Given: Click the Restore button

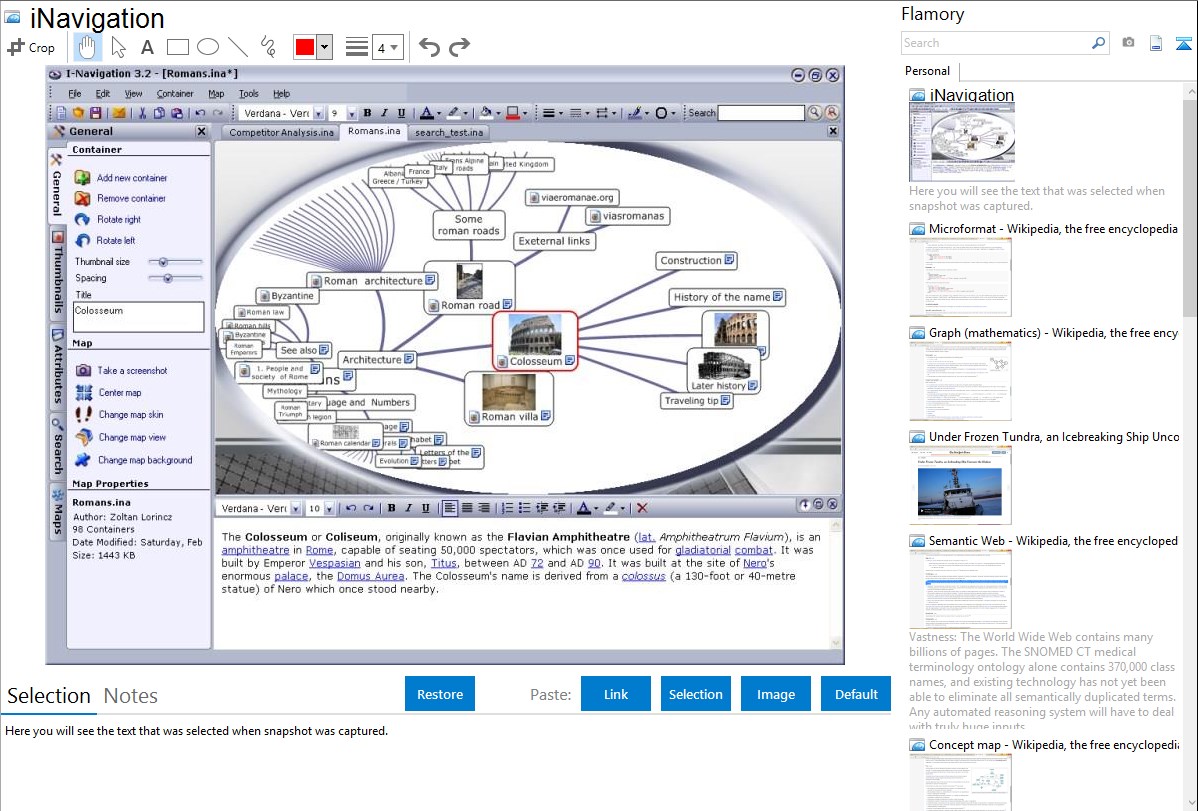Looking at the screenshot, I should point(440,694).
